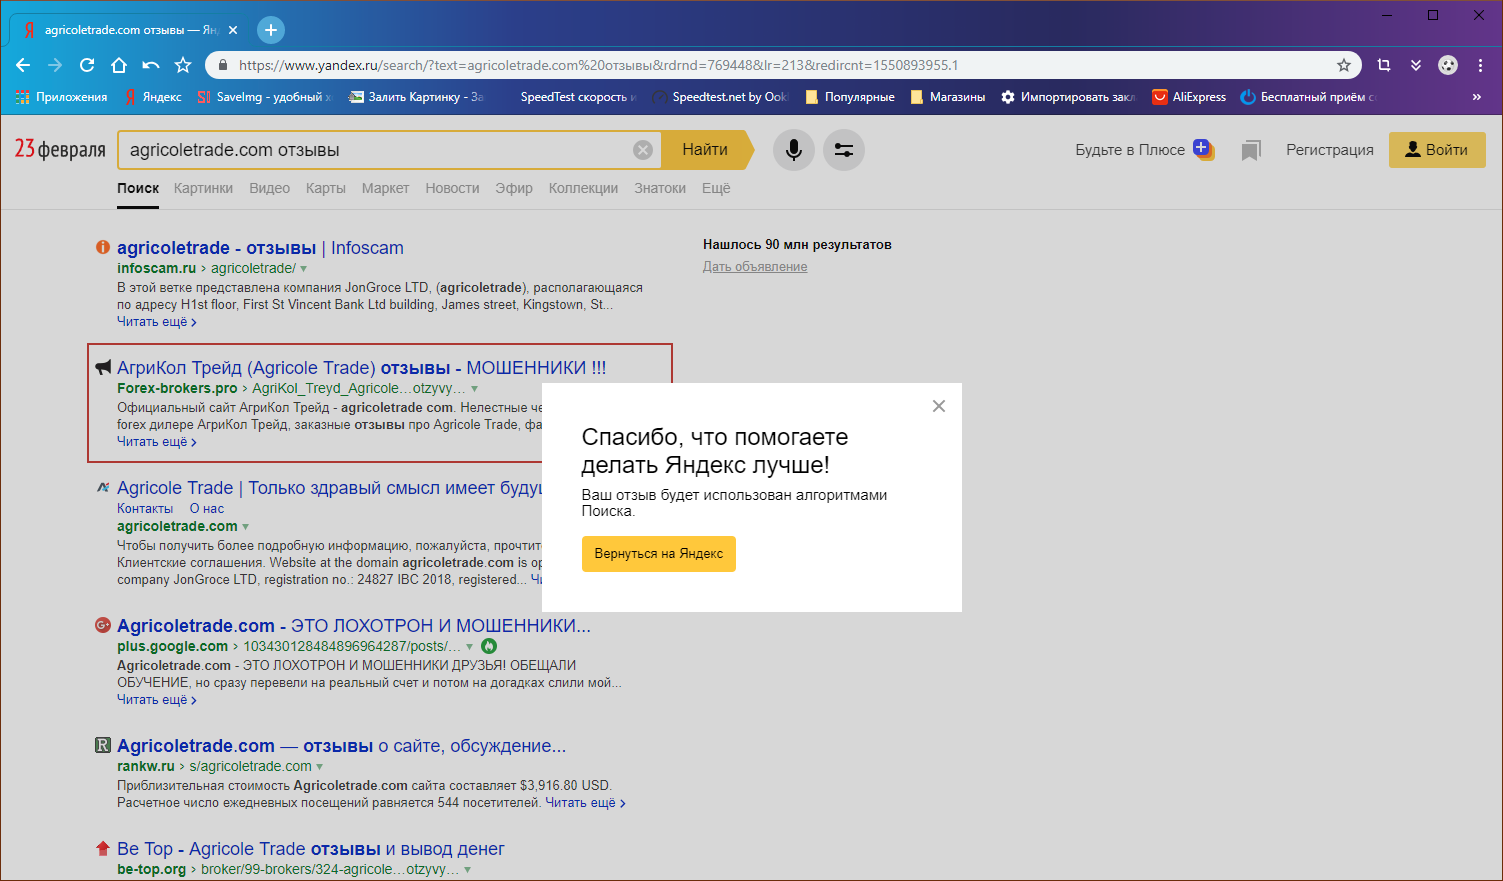Switch to the Эфир tab
Image resolution: width=1503 pixels, height=881 pixels.
coord(514,188)
